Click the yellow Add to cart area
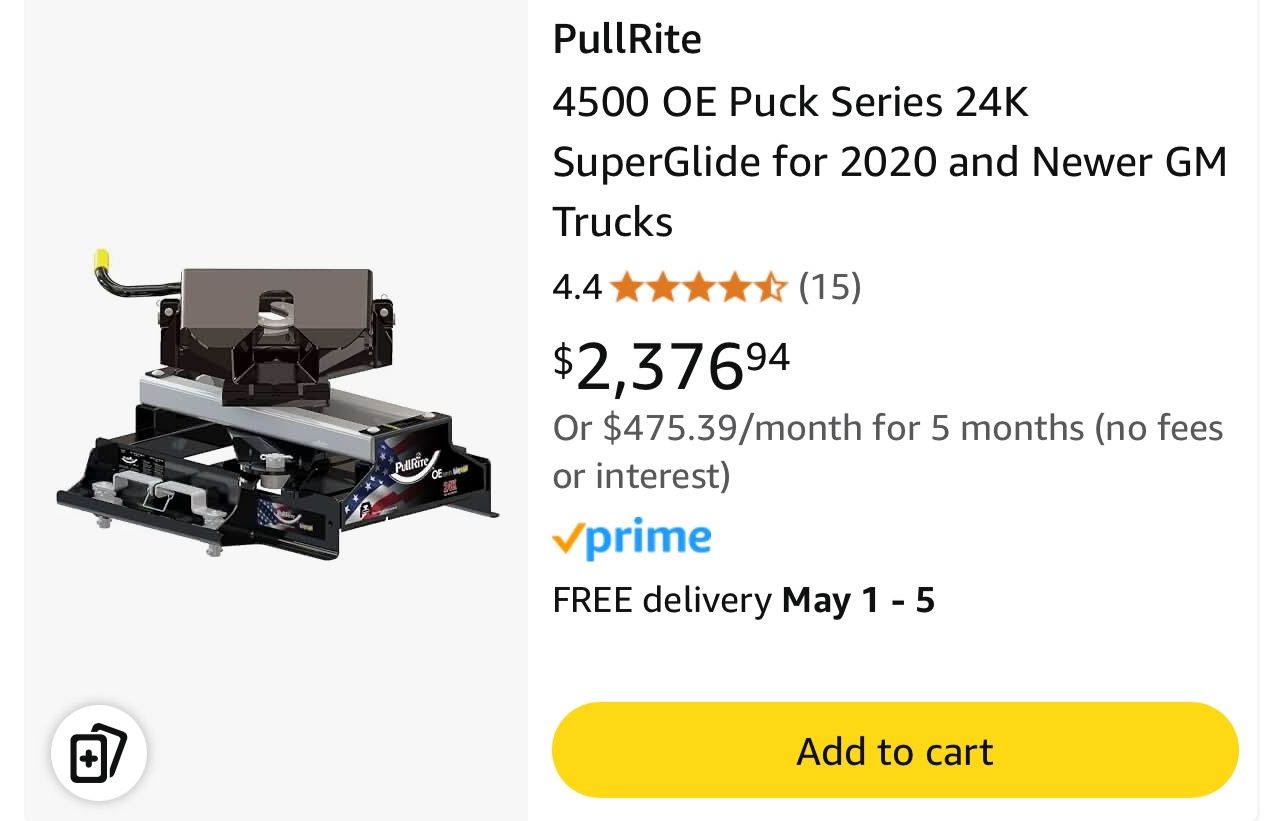 click(893, 751)
